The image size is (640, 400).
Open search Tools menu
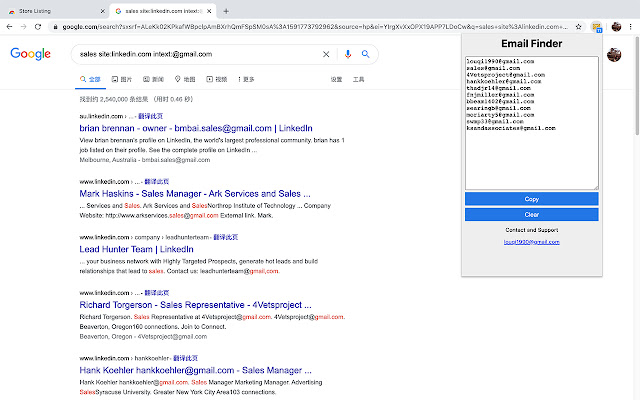tap(358, 79)
